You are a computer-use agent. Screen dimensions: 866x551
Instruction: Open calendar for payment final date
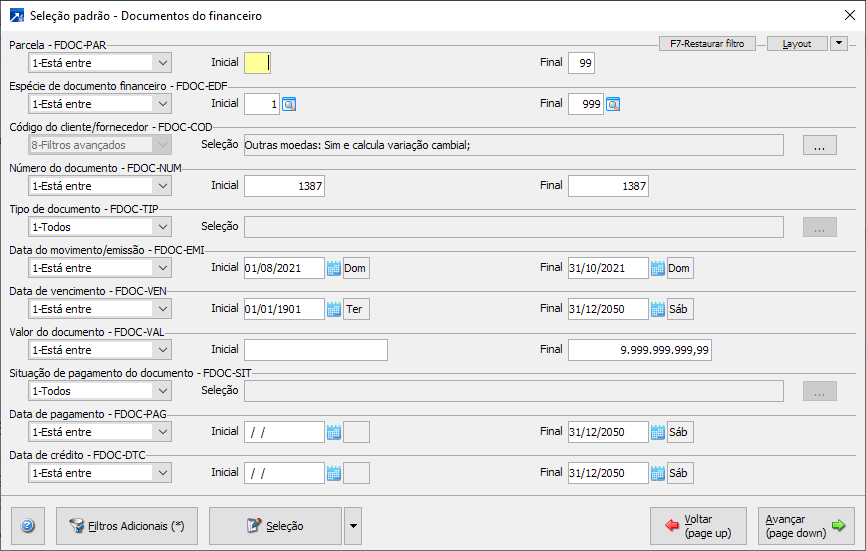coord(658,432)
